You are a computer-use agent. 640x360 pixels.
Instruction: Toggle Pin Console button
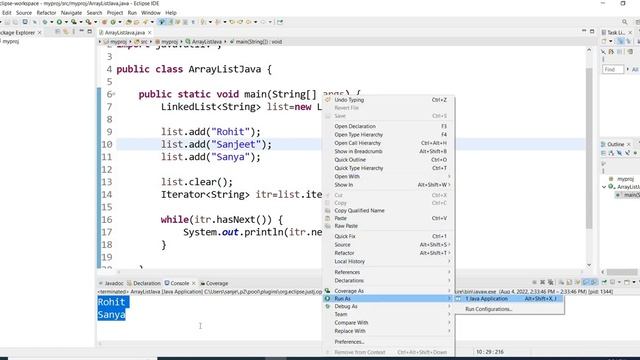pyautogui.click(x=604, y=282)
